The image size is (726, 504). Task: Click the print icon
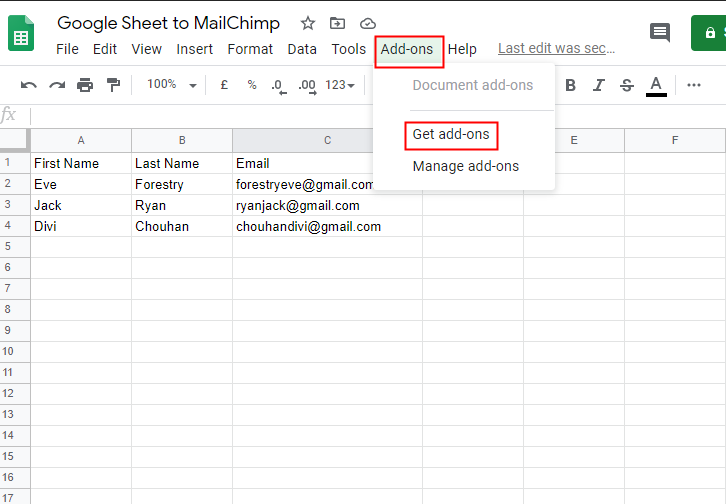[x=85, y=85]
